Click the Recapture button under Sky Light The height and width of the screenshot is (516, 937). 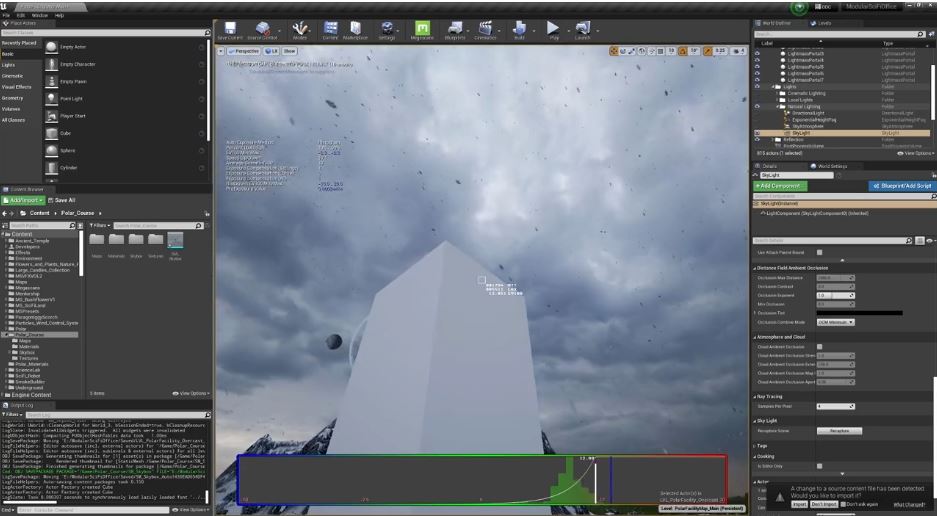(838, 431)
